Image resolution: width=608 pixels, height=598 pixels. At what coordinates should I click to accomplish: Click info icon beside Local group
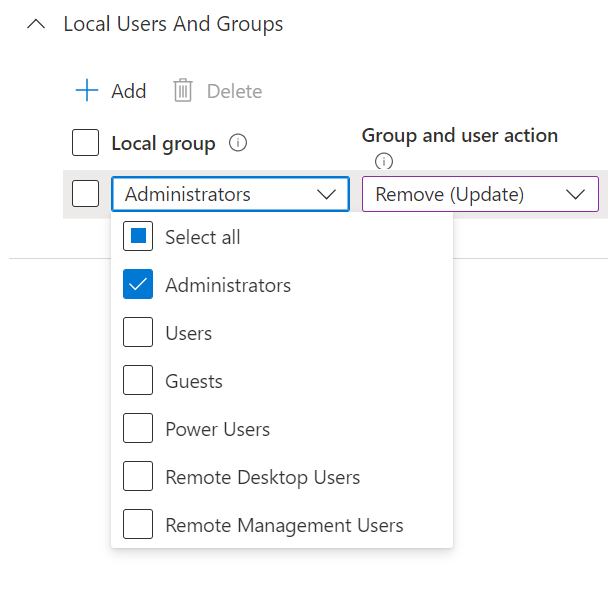[238, 143]
